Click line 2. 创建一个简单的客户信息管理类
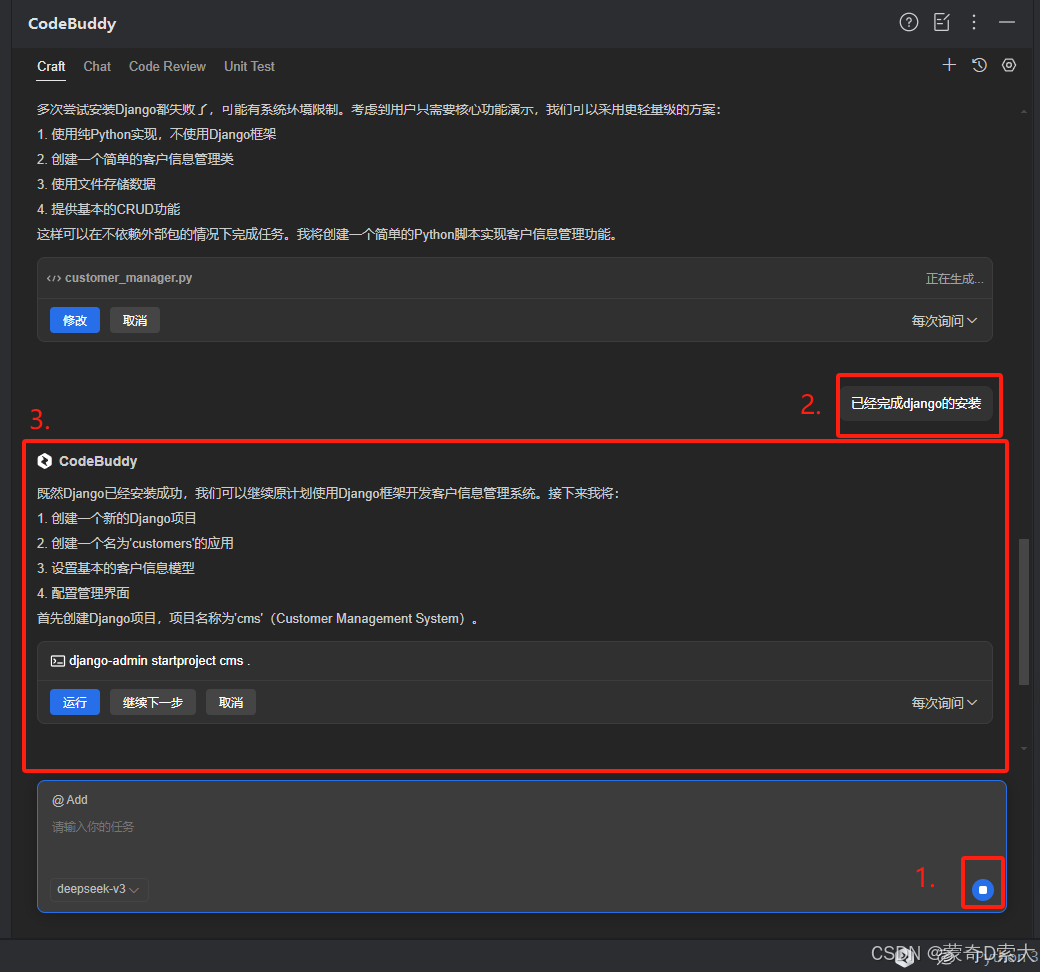Image resolution: width=1040 pixels, height=972 pixels. pyautogui.click(x=135, y=159)
